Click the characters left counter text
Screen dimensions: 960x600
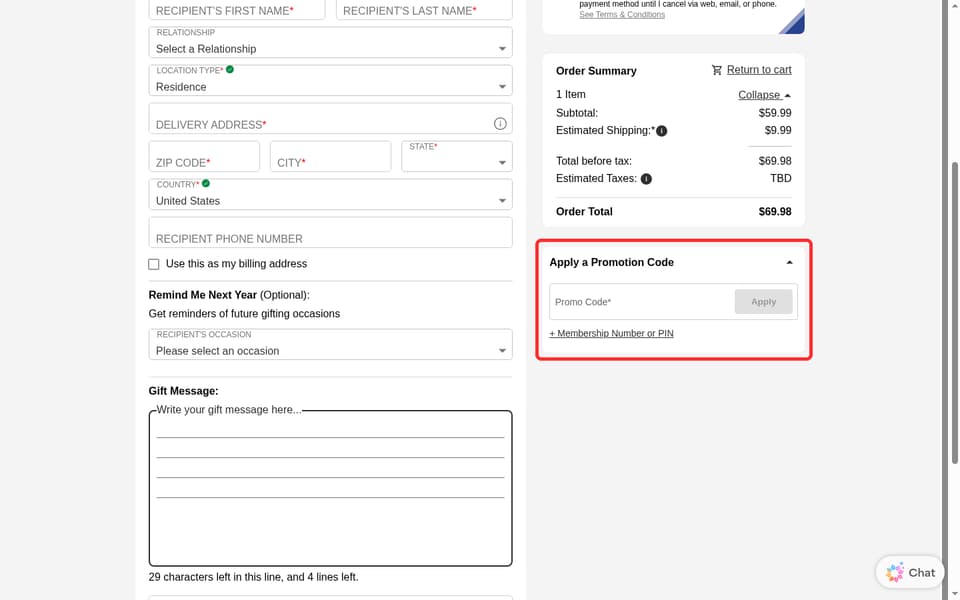[x=253, y=577]
